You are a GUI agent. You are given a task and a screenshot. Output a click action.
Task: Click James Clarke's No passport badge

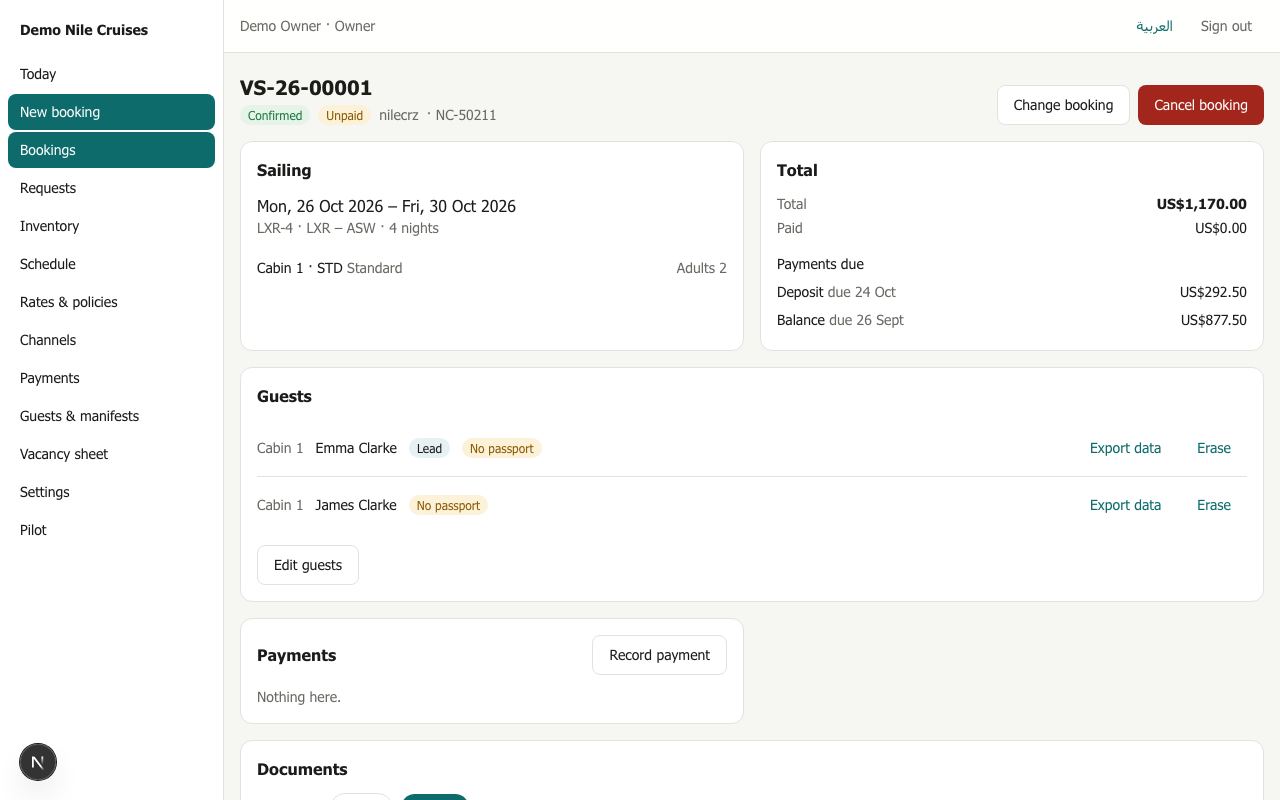[448, 506]
